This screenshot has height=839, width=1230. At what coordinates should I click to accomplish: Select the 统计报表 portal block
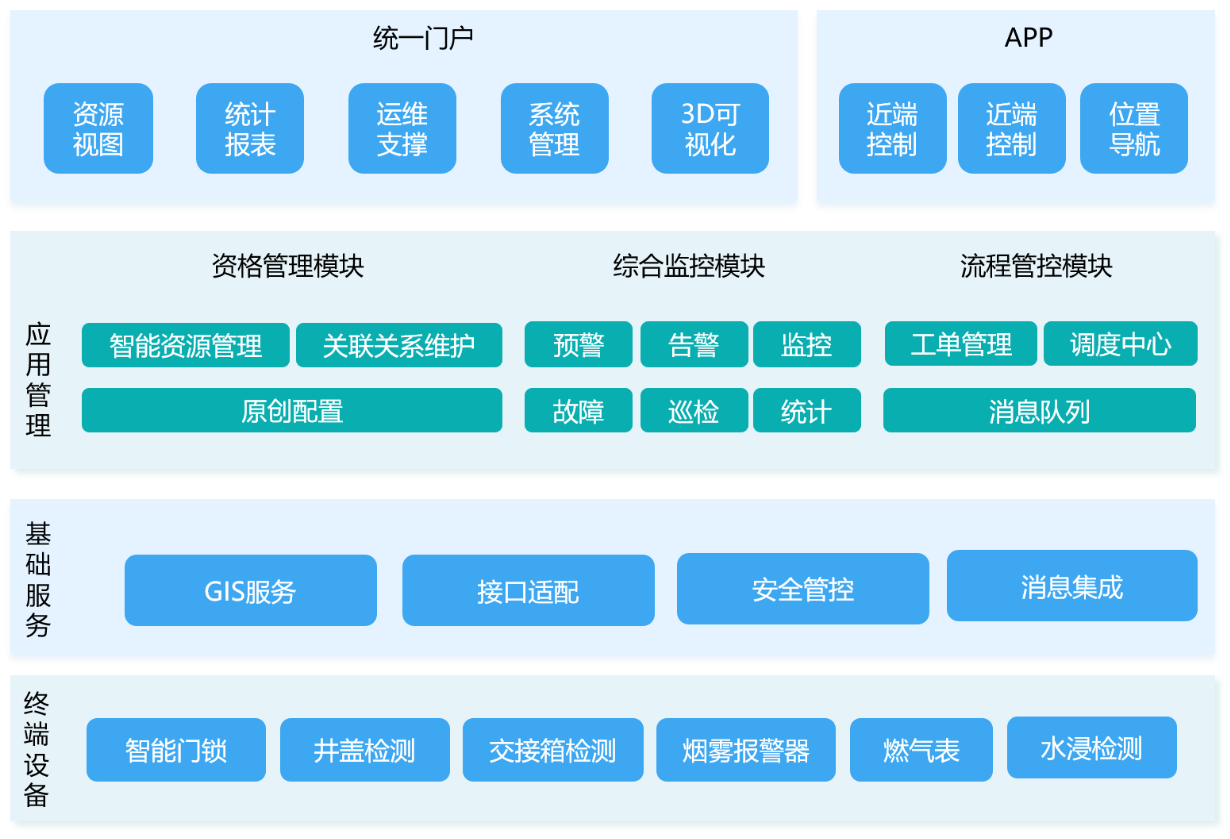click(250, 129)
